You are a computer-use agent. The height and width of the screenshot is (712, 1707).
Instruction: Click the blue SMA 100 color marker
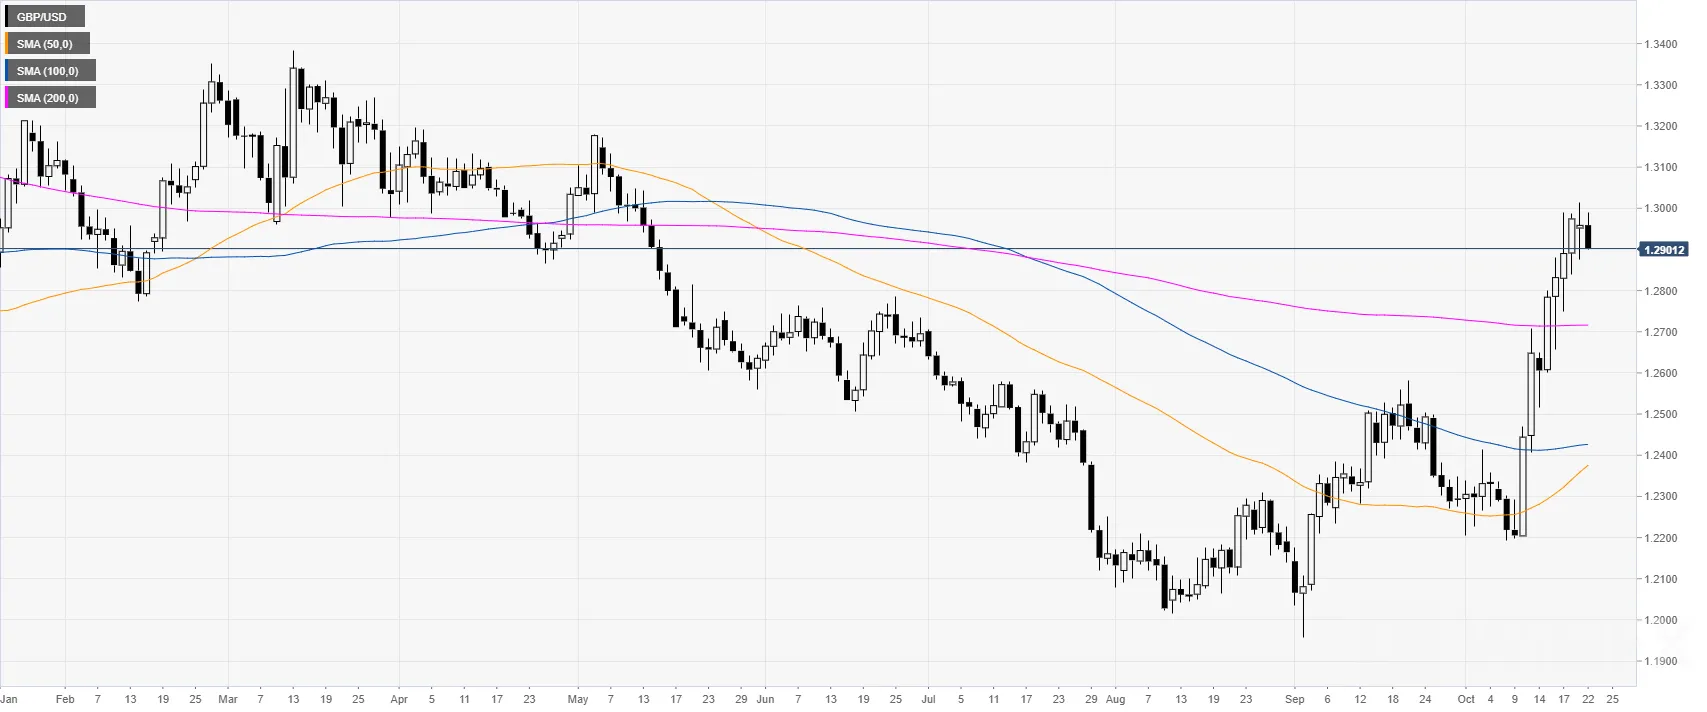point(7,71)
